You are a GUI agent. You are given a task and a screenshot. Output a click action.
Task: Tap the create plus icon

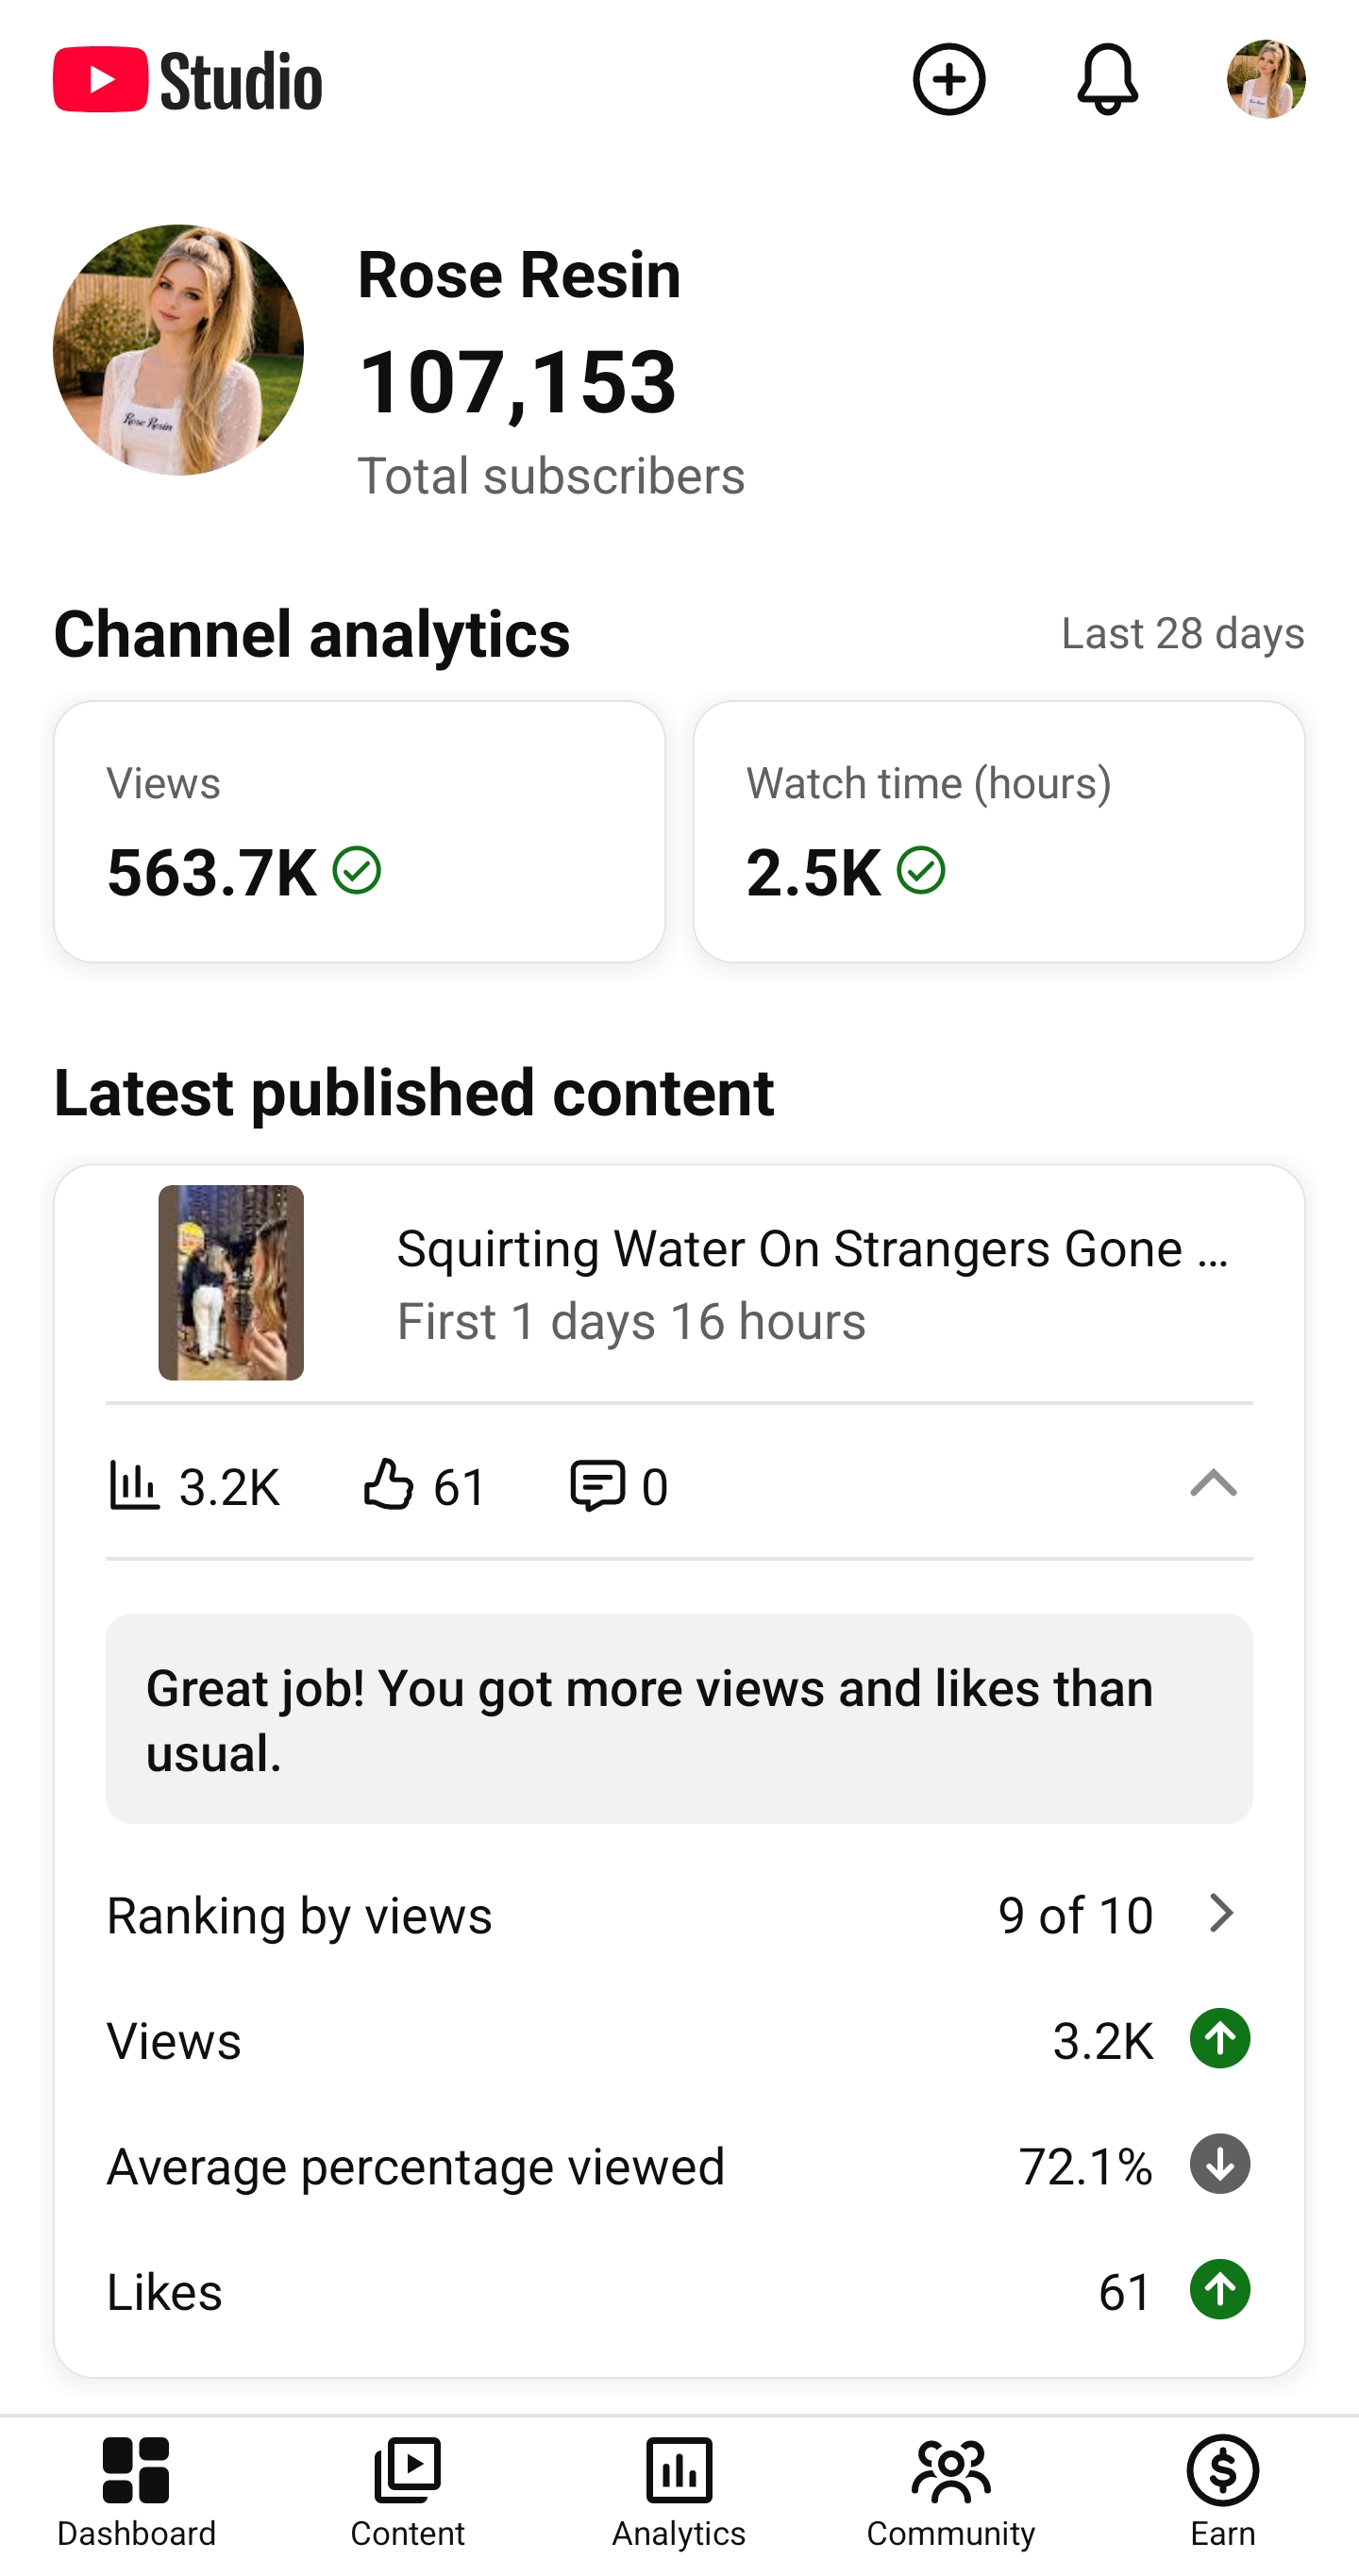[x=949, y=79]
